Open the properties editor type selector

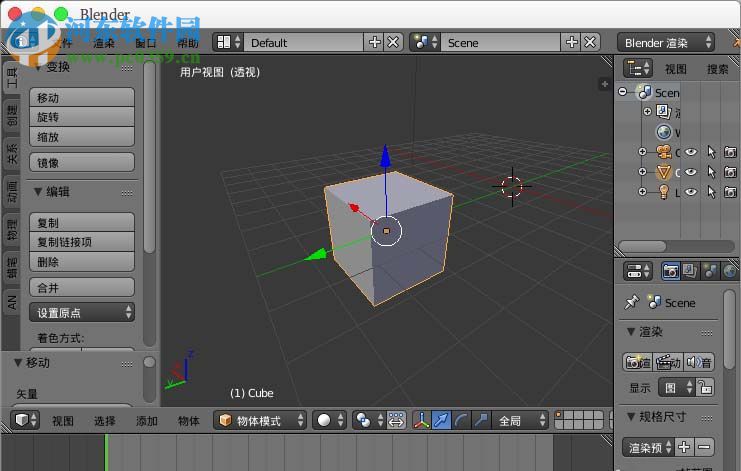click(x=638, y=271)
